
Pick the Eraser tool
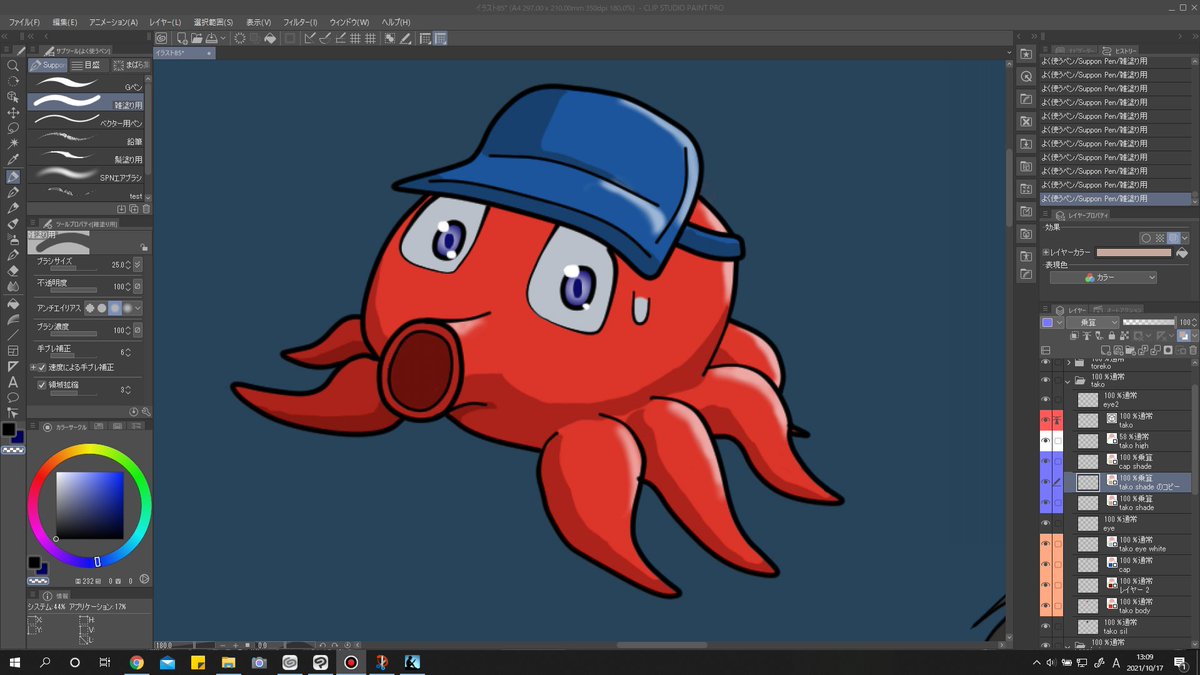[13, 270]
